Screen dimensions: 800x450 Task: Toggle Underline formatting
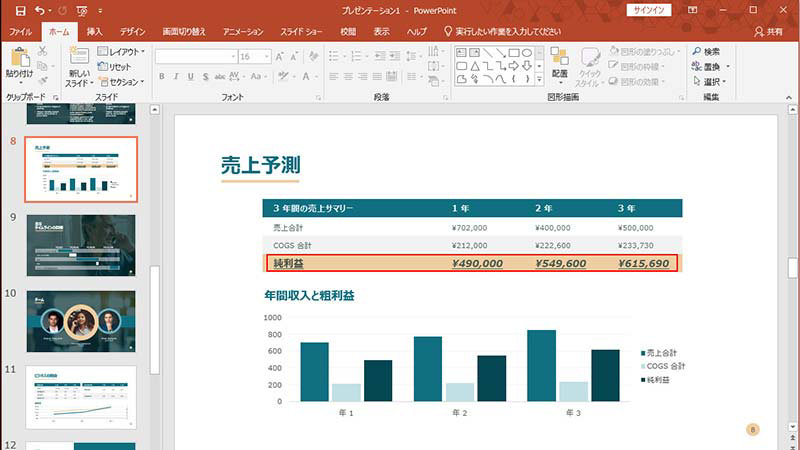[x=189, y=77]
